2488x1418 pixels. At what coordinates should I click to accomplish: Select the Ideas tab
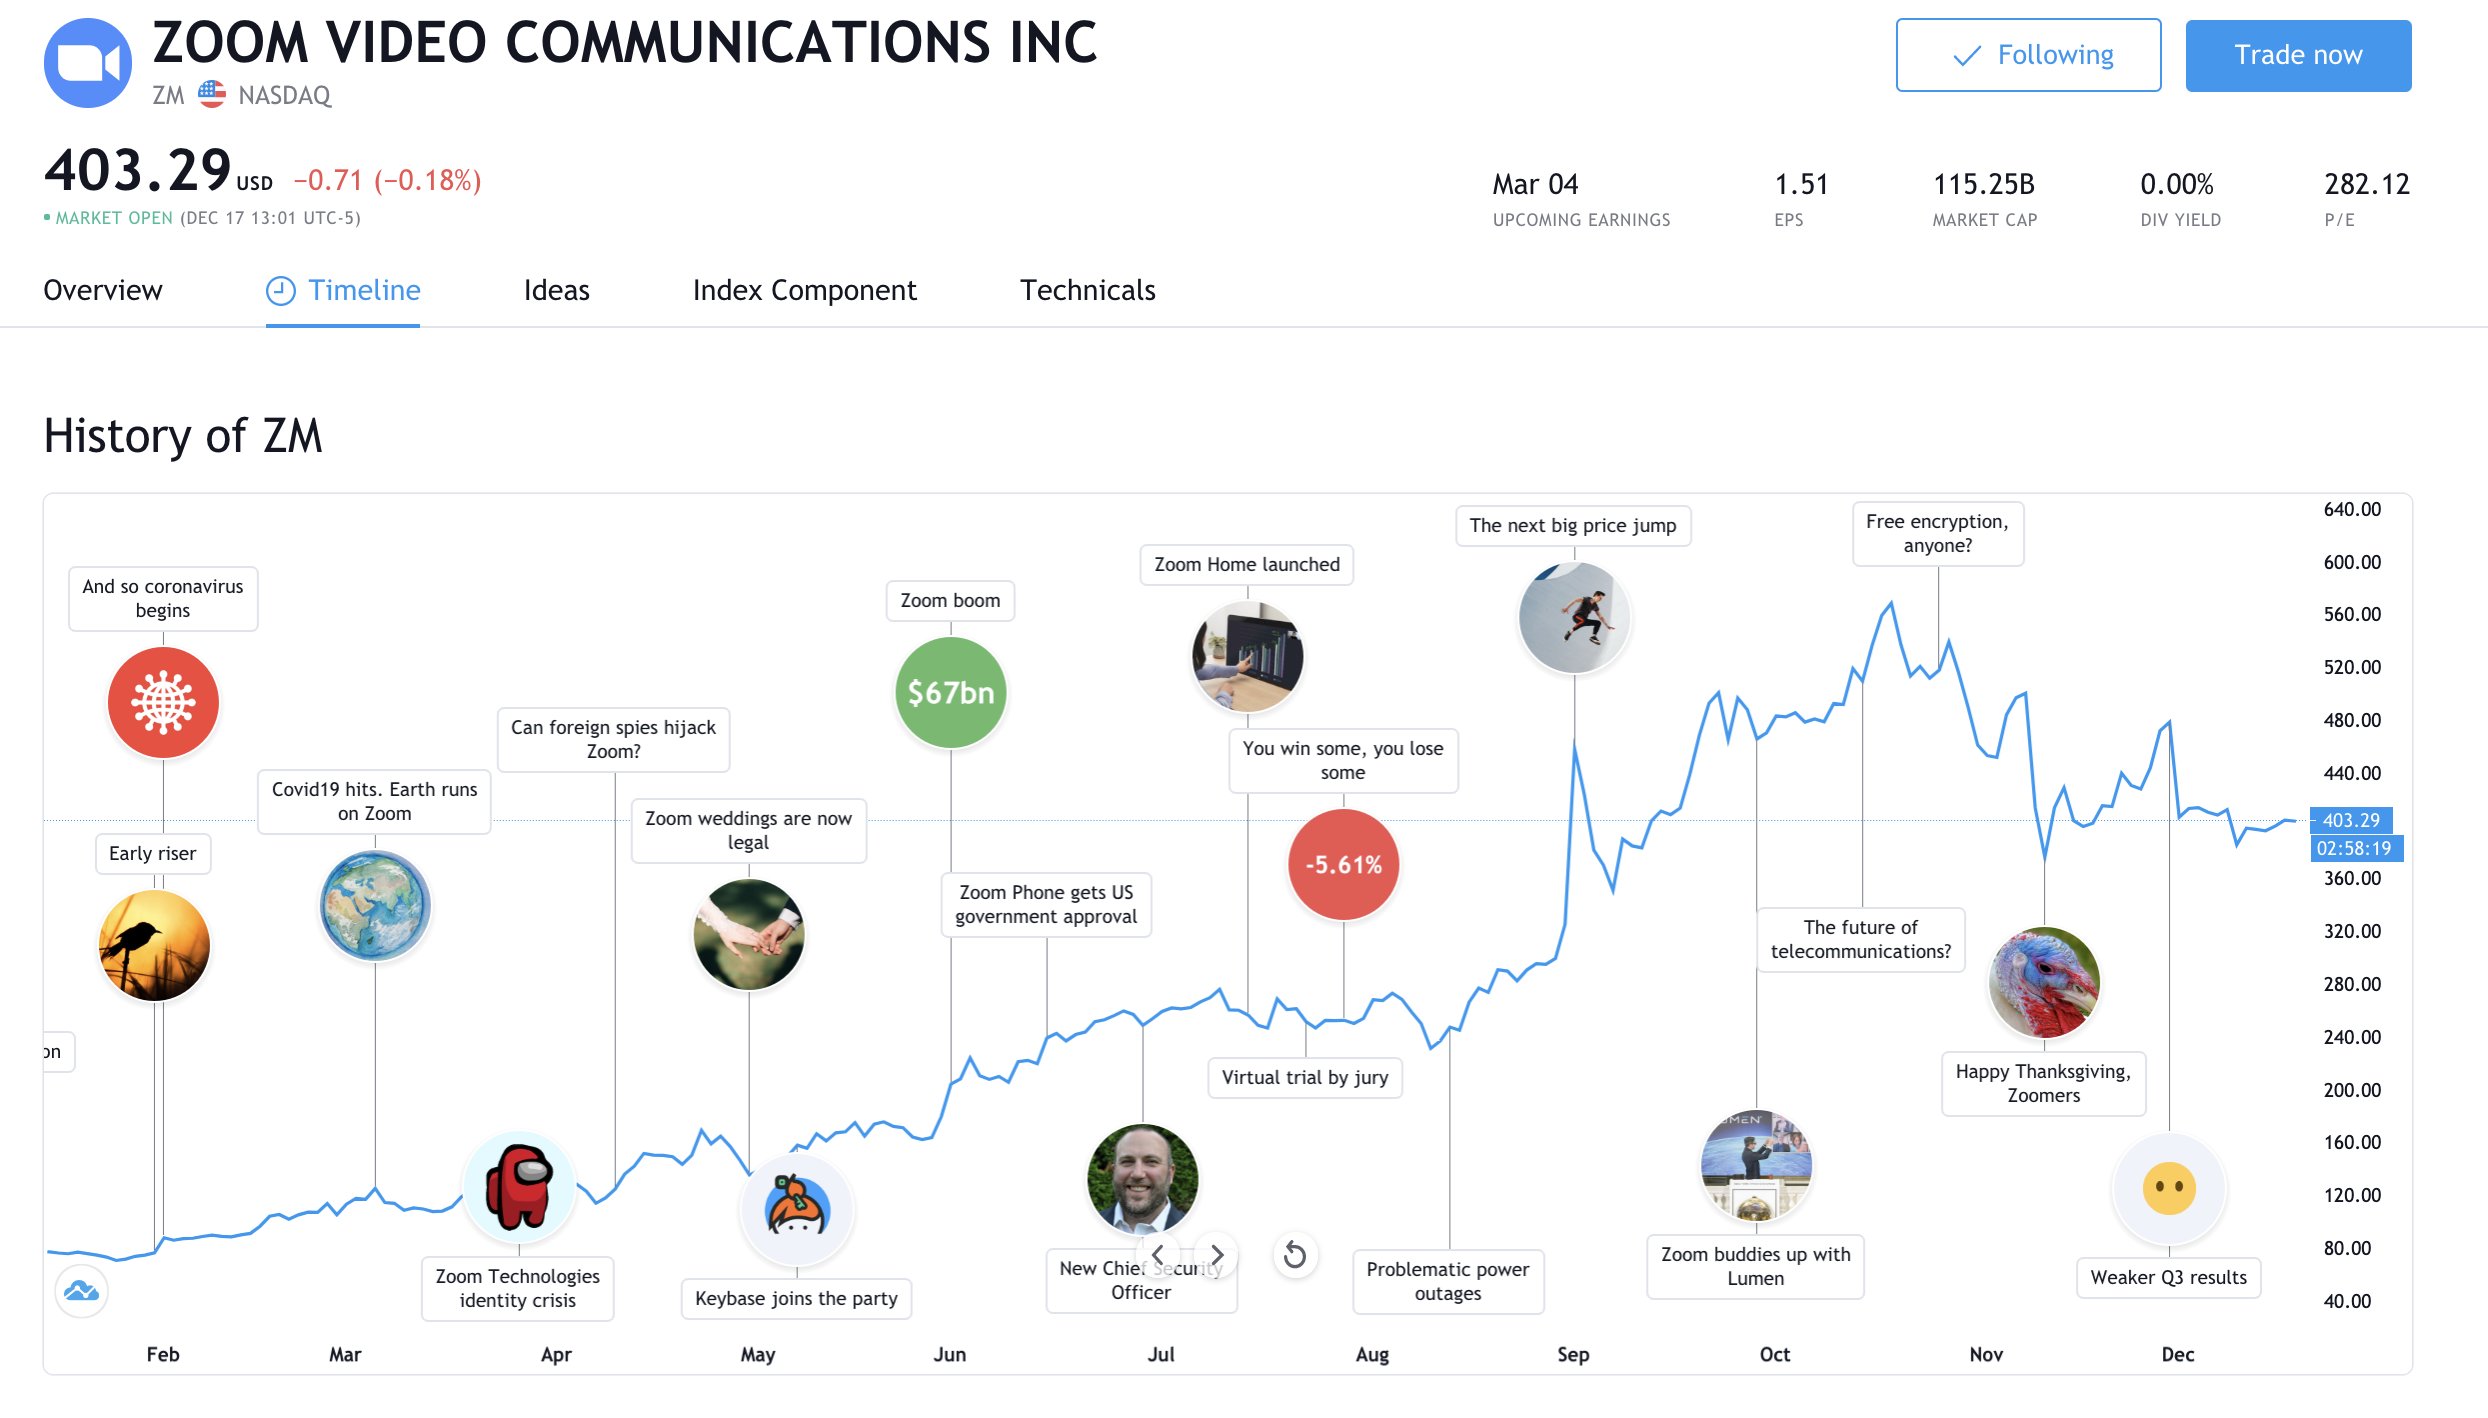pos(556,290)
